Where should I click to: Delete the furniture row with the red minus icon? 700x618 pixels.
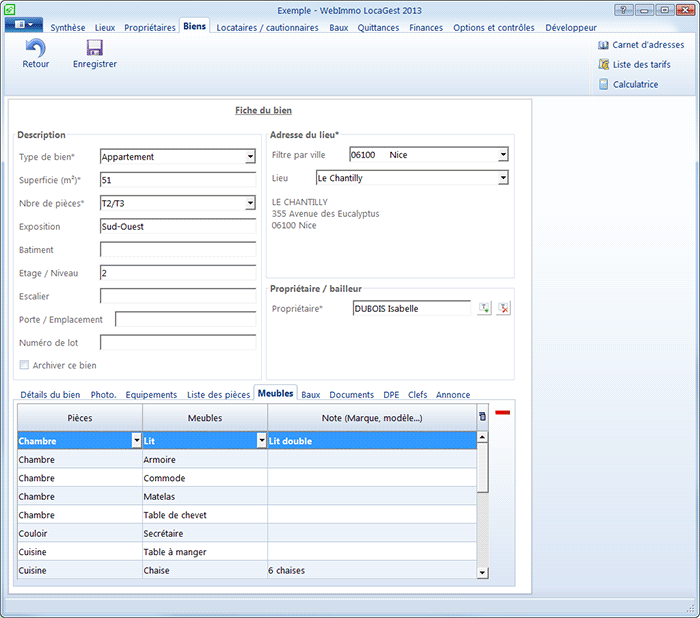click(x=503, y=413)
